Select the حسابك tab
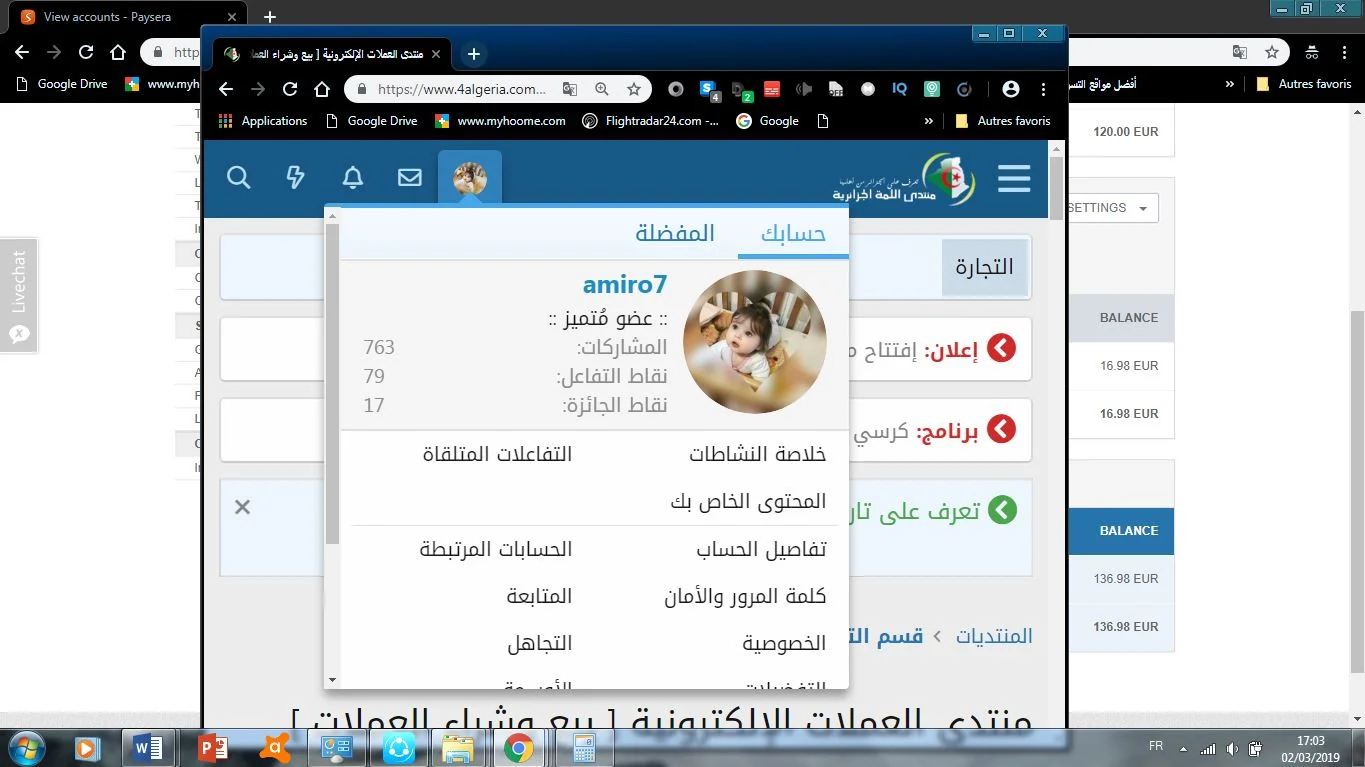Image resolution: width=1365 pixels, height=767 pixels. tap(793, 233)
